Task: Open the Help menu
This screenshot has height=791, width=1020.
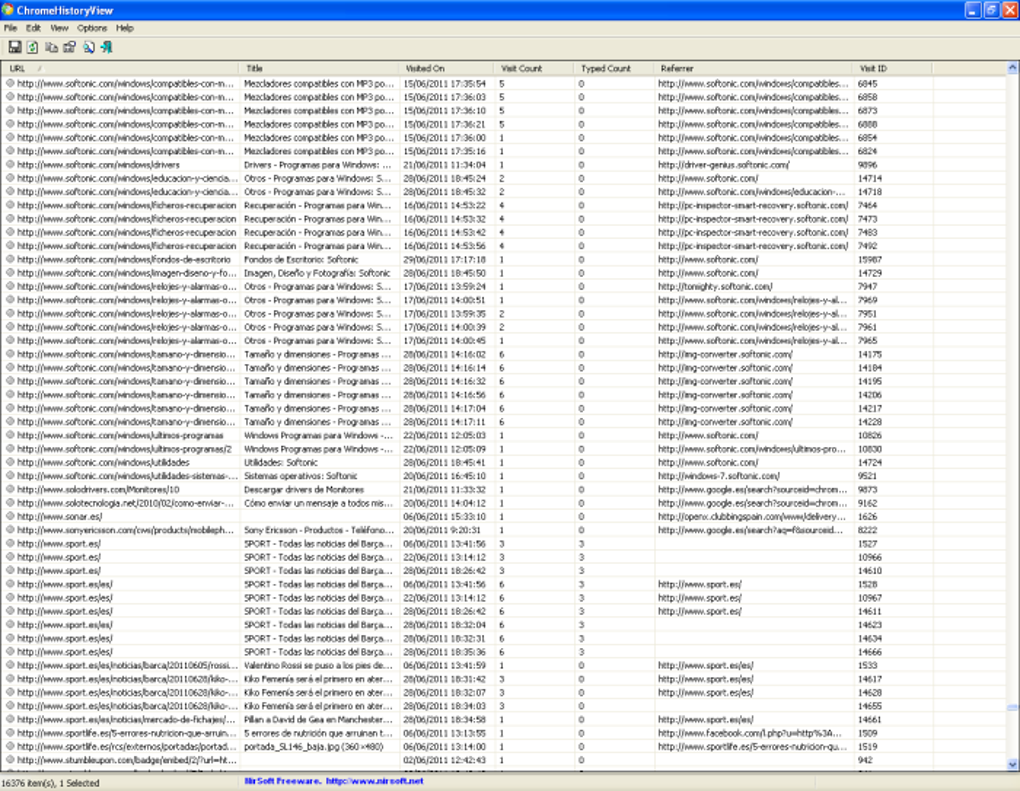Action: (125, 28)
